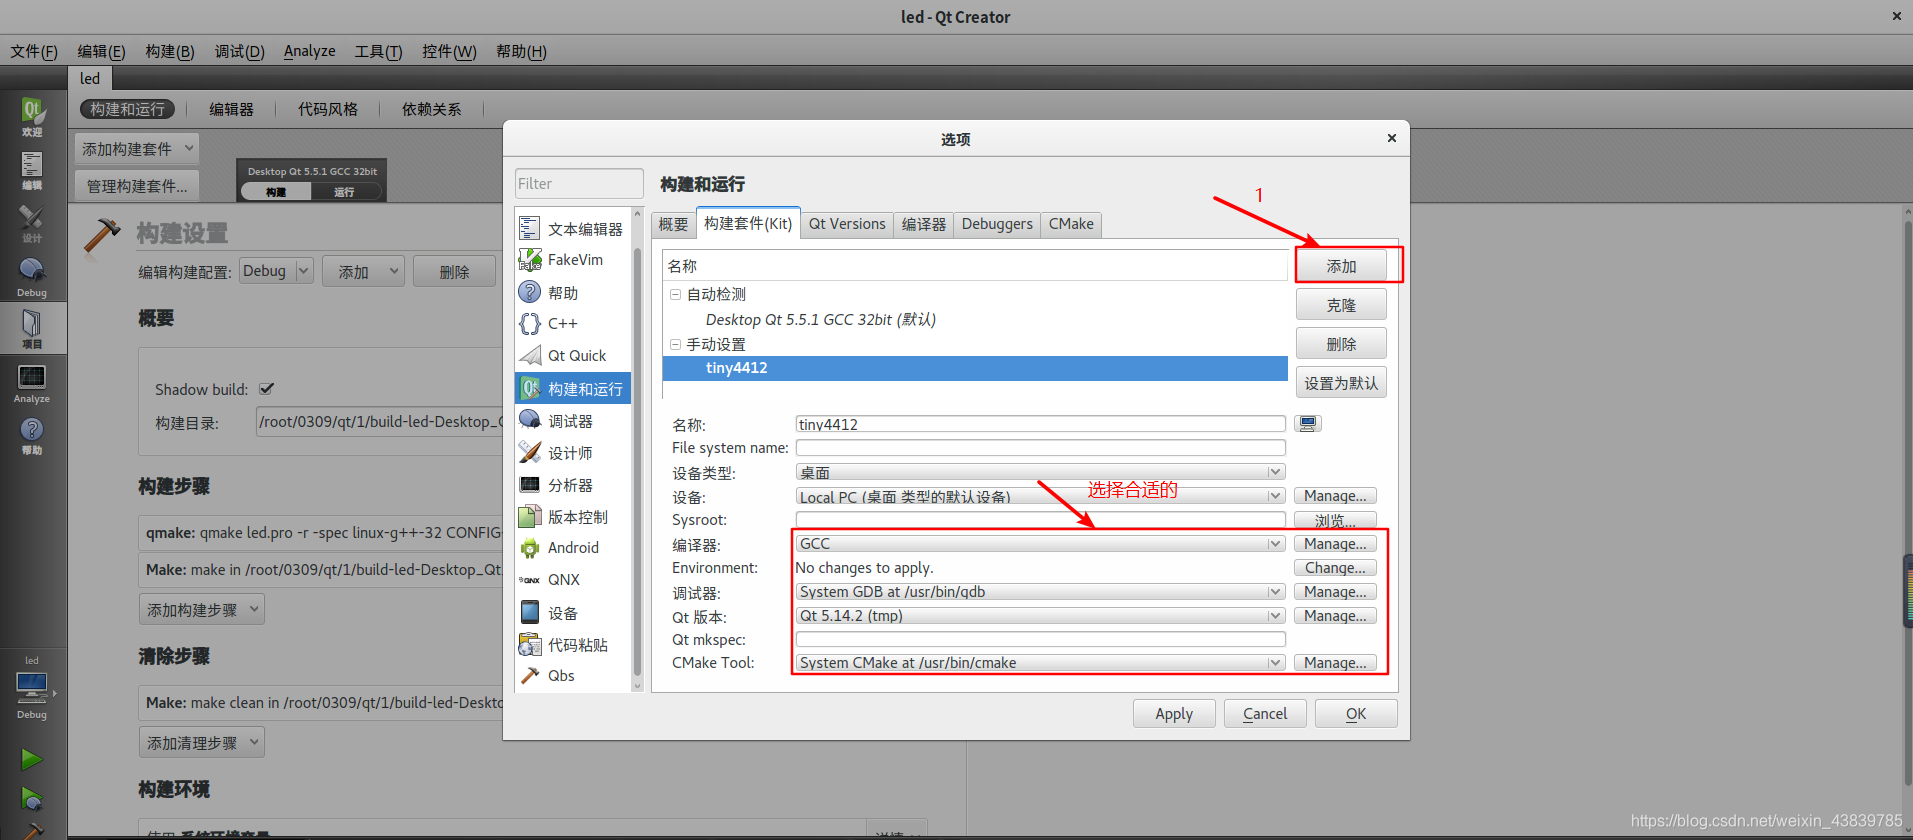Select the Projects mode icon

tap(32, 329)
